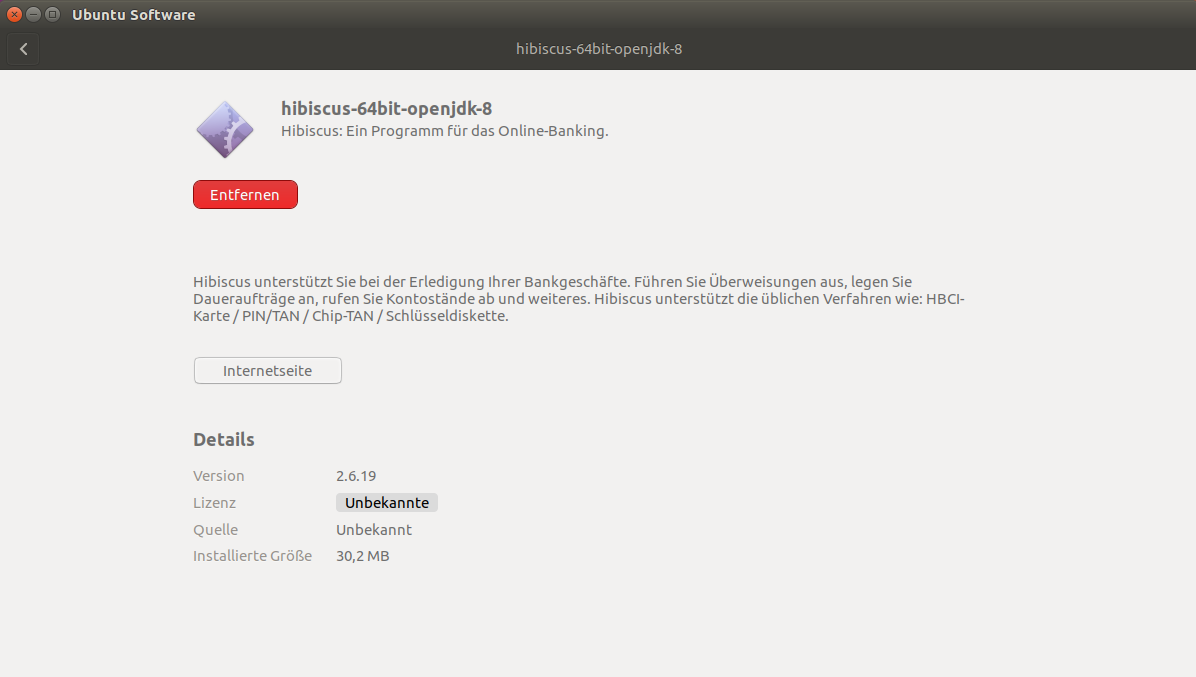This screenshot has width=1196, height=677.
Task: Click the header bar title hibiscus-64bit-openjdk-8
Action: 599,49
